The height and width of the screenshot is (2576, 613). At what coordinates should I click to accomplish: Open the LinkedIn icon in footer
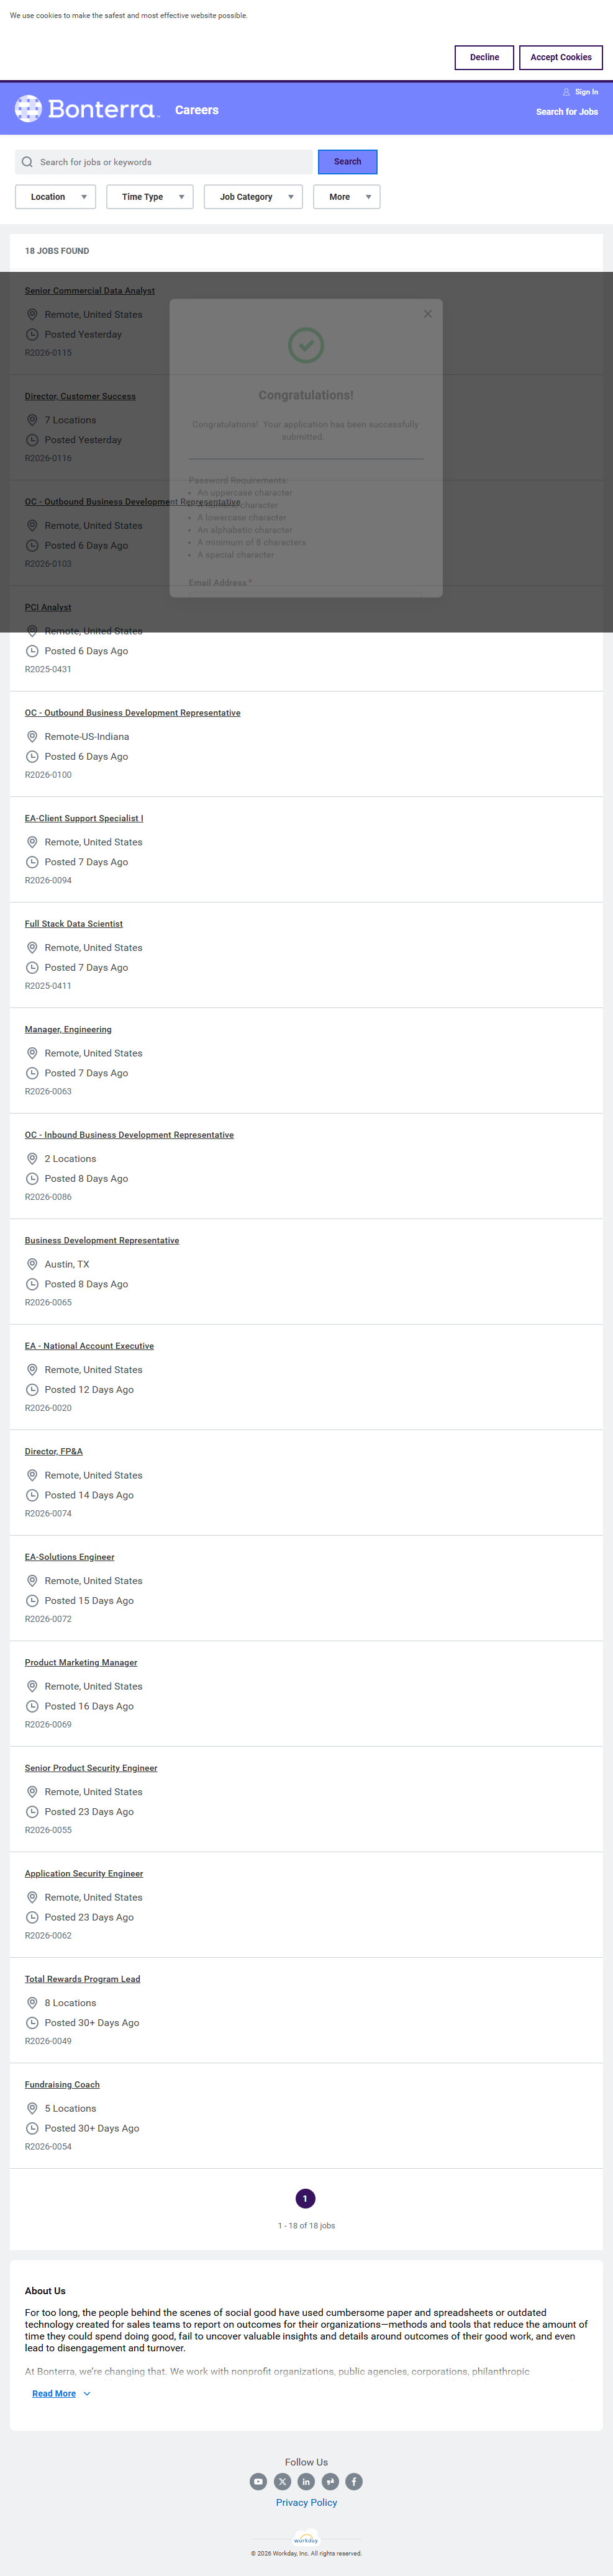tap(306, 2481)
